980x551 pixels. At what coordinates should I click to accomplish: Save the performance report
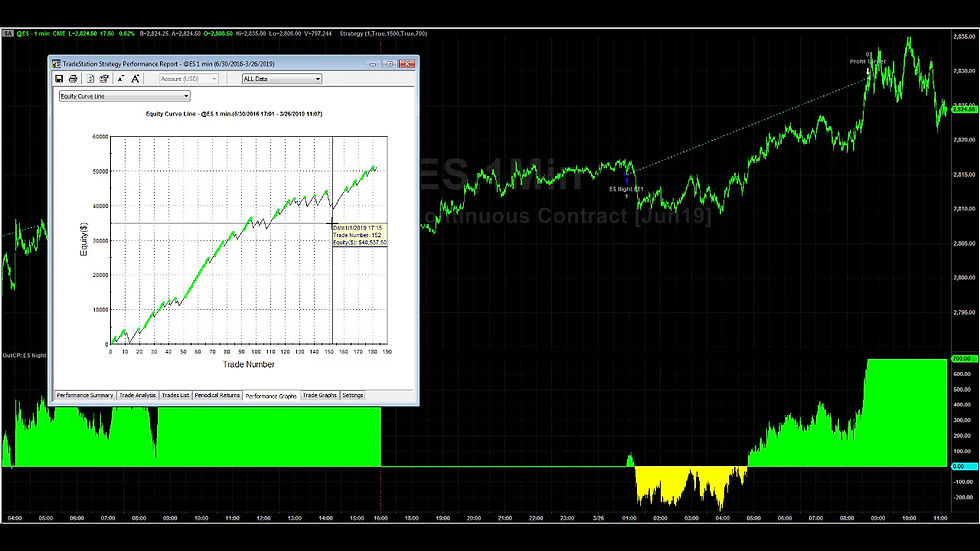59,79
